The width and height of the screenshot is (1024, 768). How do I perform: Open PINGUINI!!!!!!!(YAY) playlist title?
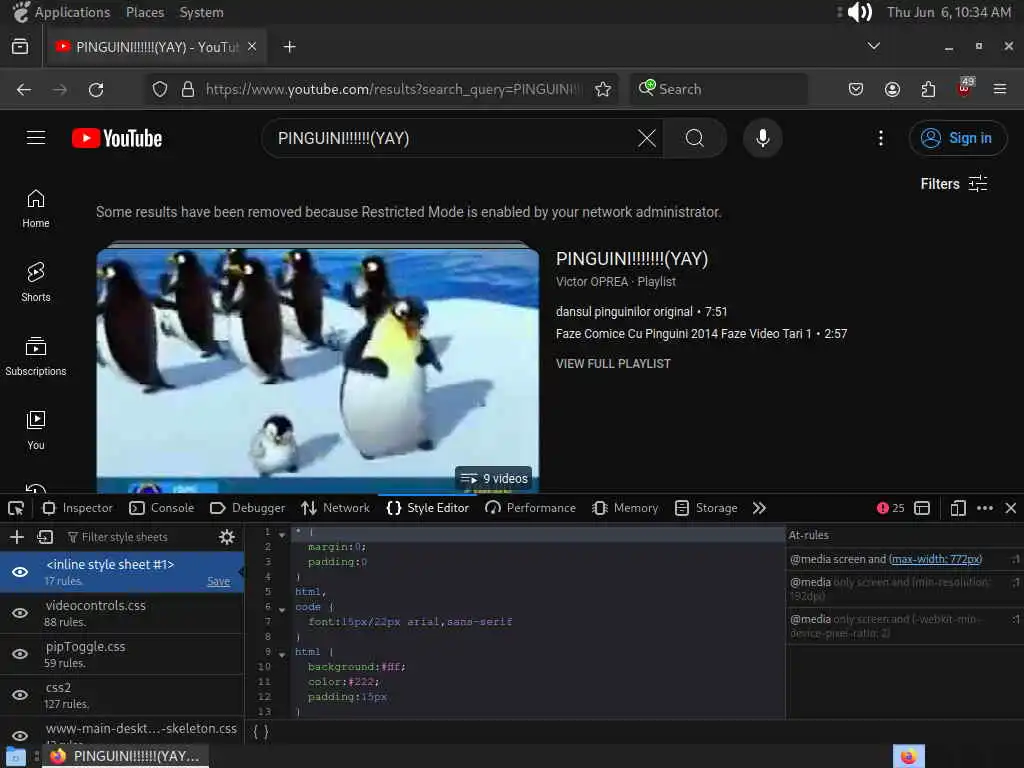point(632,259)
